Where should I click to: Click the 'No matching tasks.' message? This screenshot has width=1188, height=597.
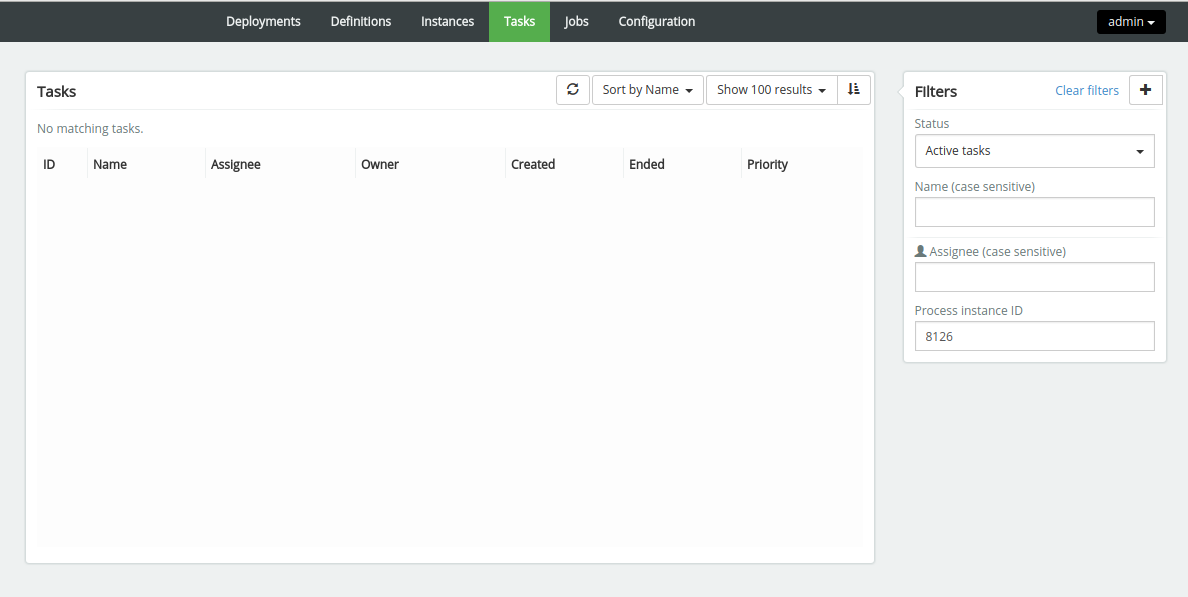pyautogui.click(x=90, y=129)
